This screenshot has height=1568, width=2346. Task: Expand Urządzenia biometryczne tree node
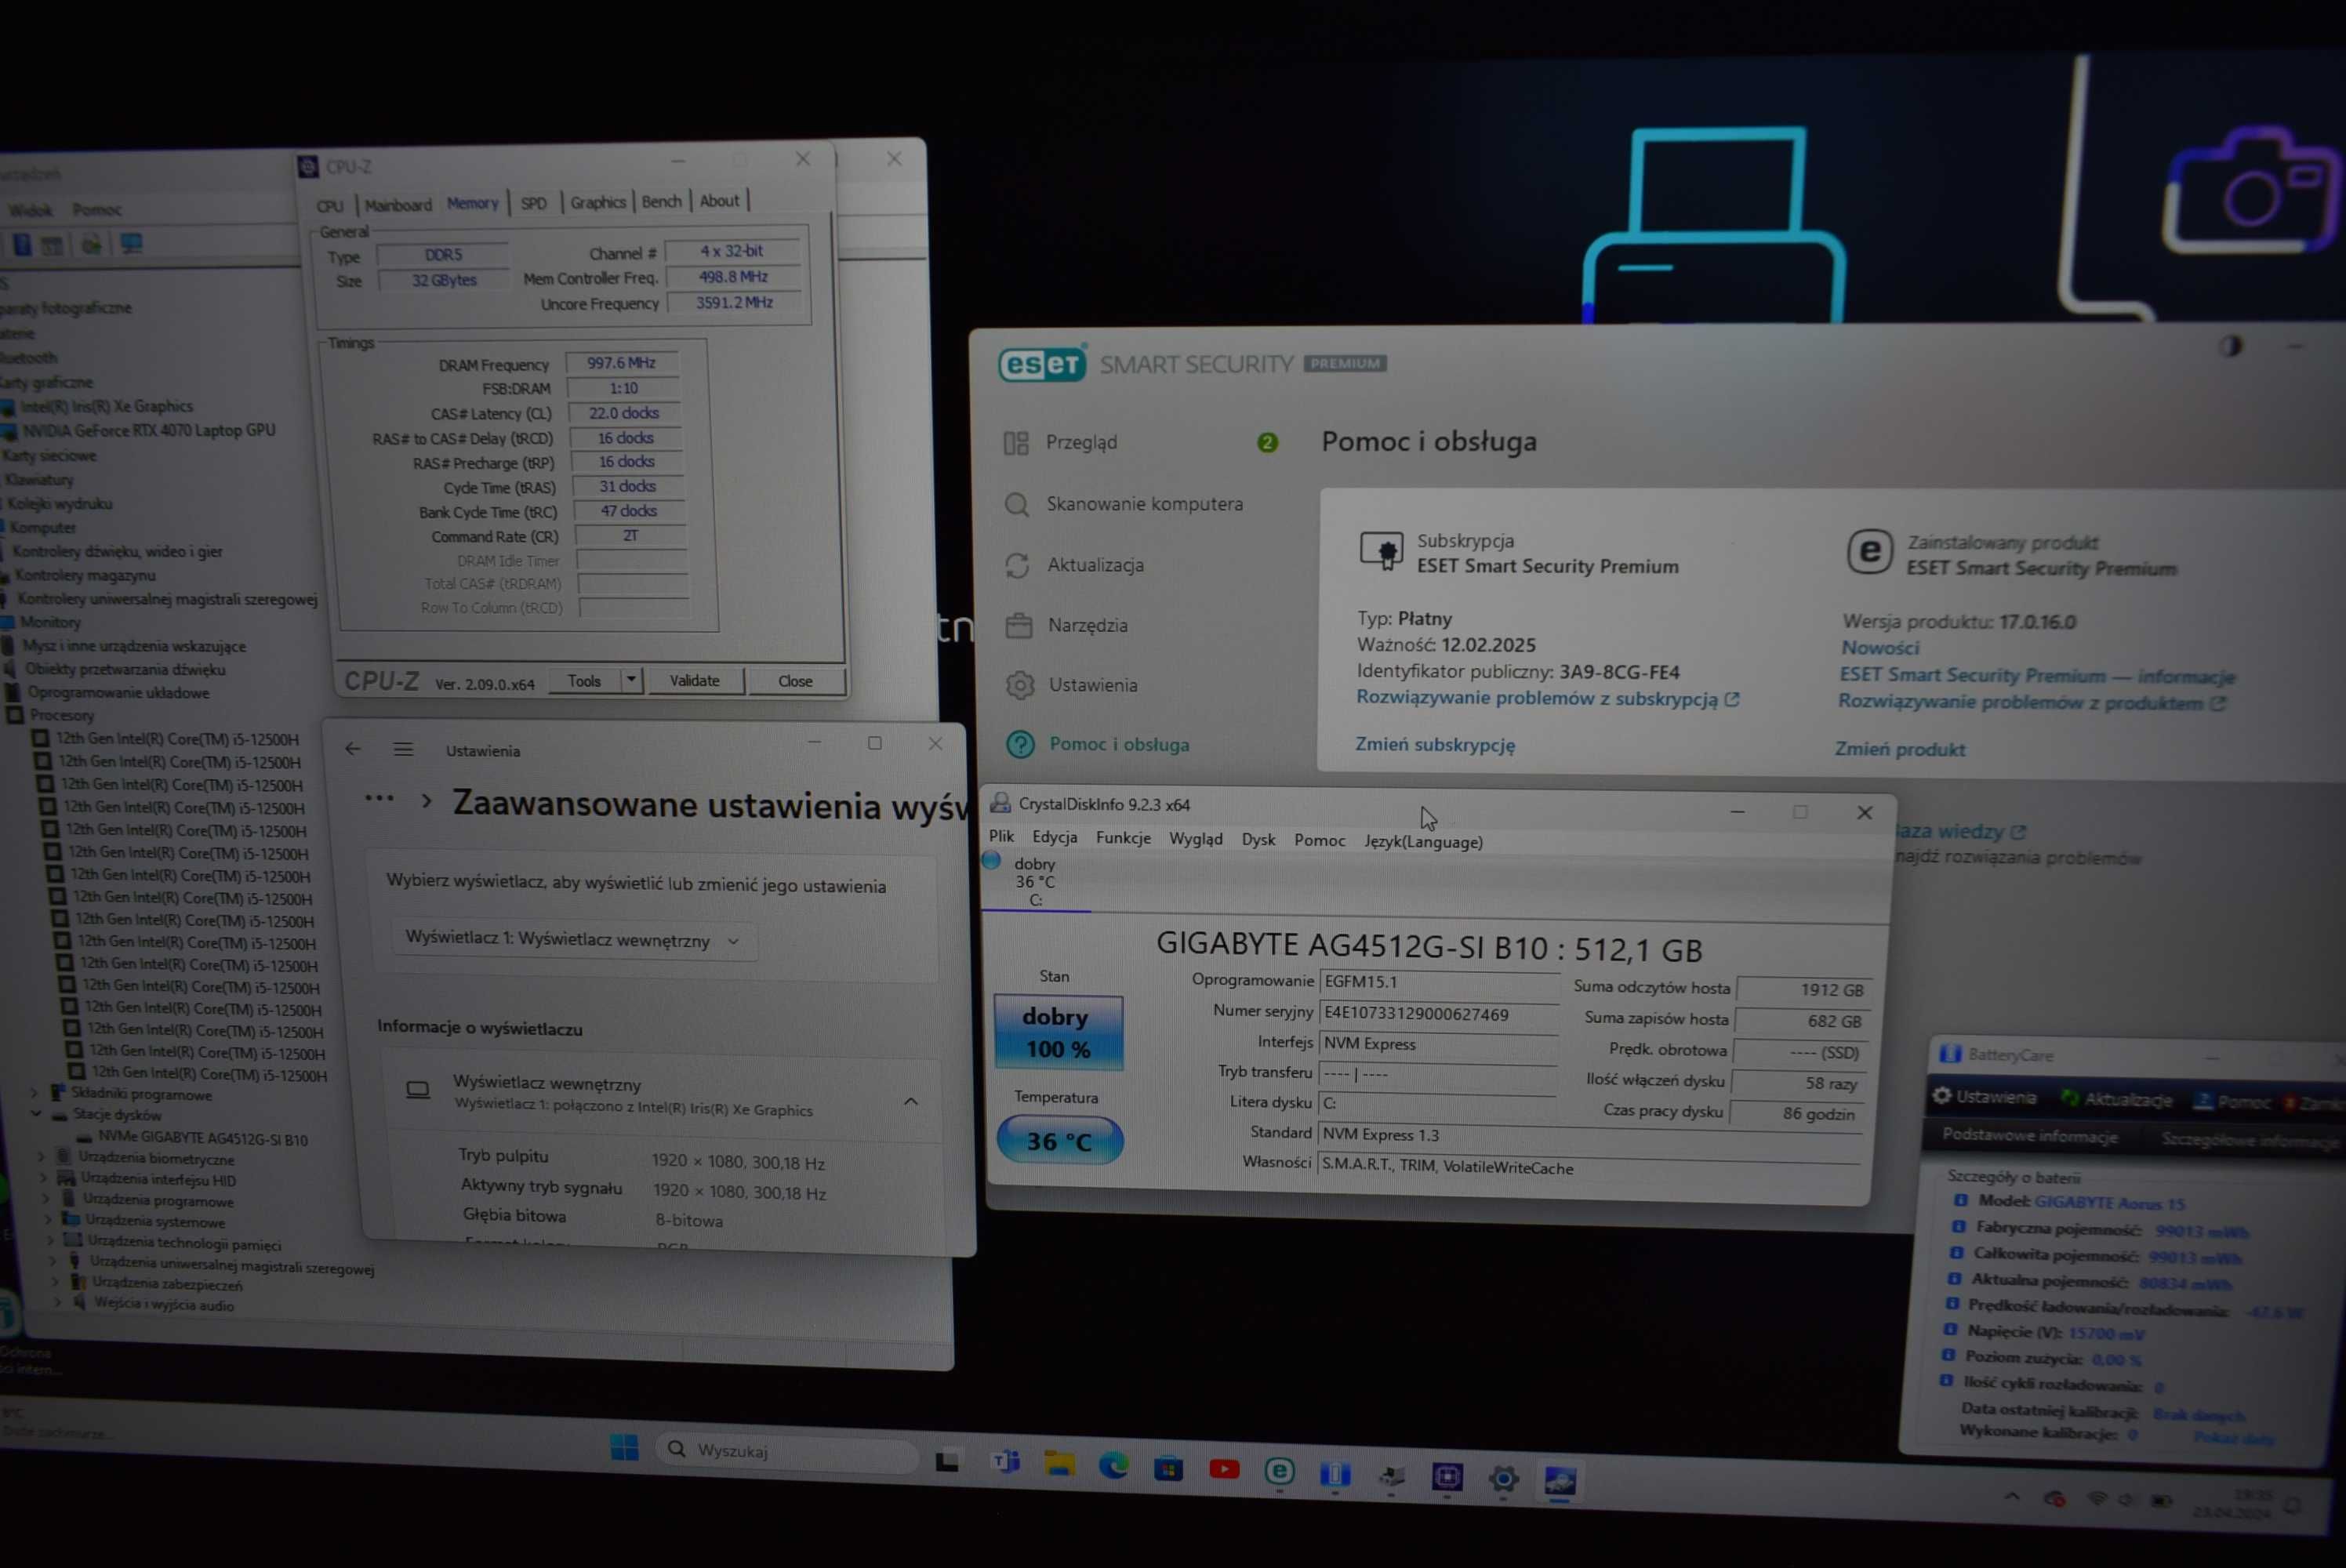(42, 1157)
